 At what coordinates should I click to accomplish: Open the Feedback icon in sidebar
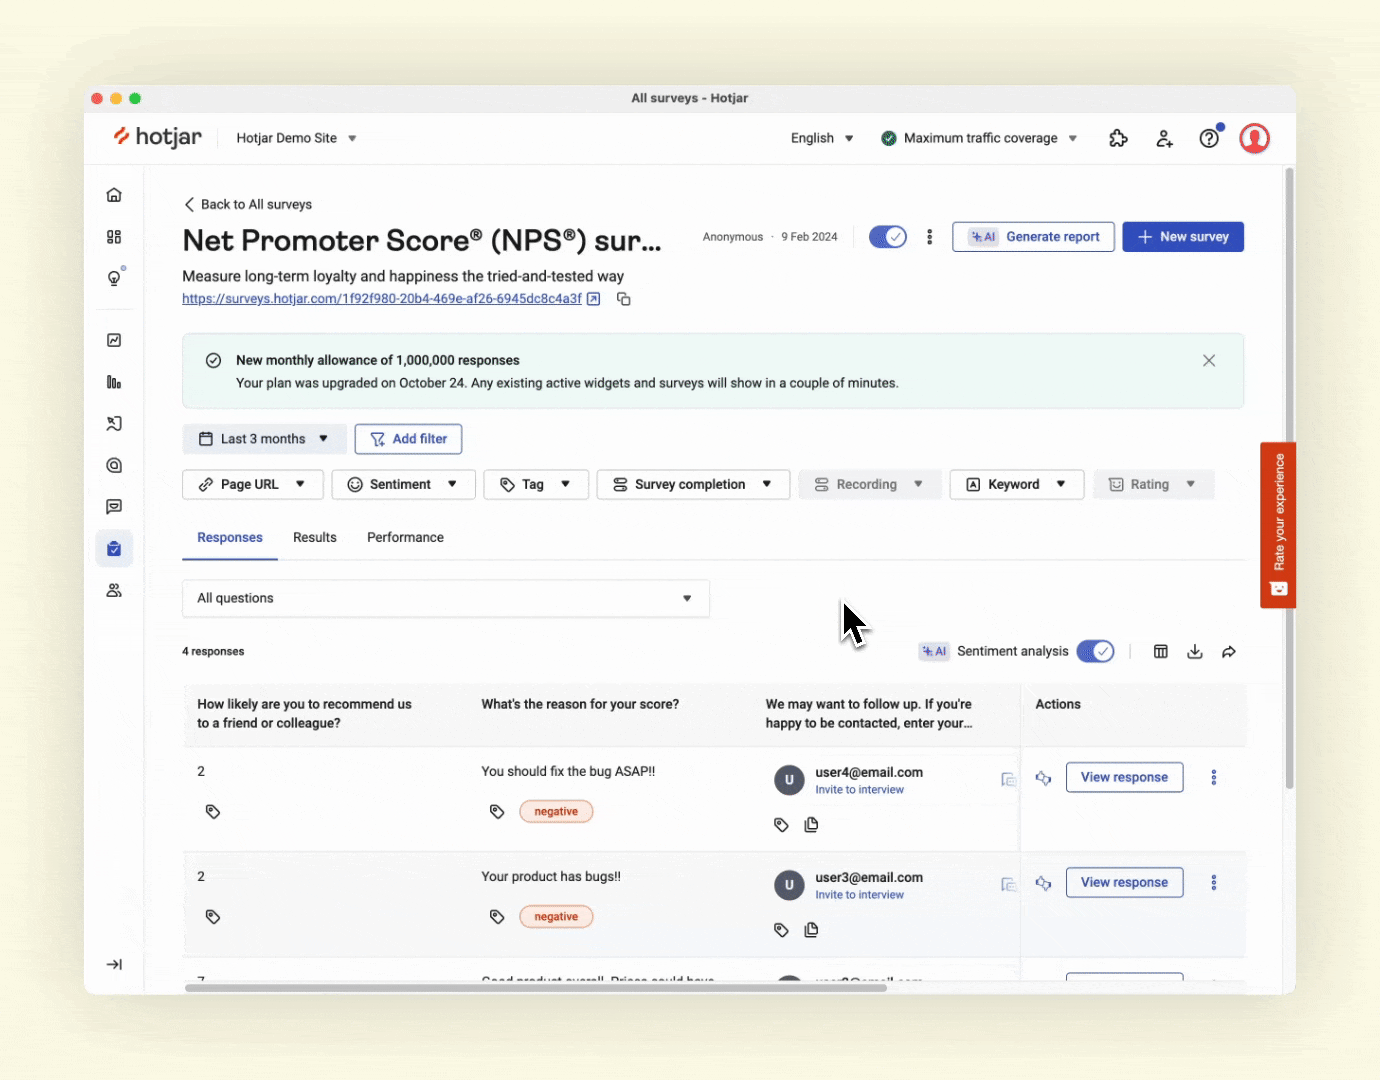(114, 507)
